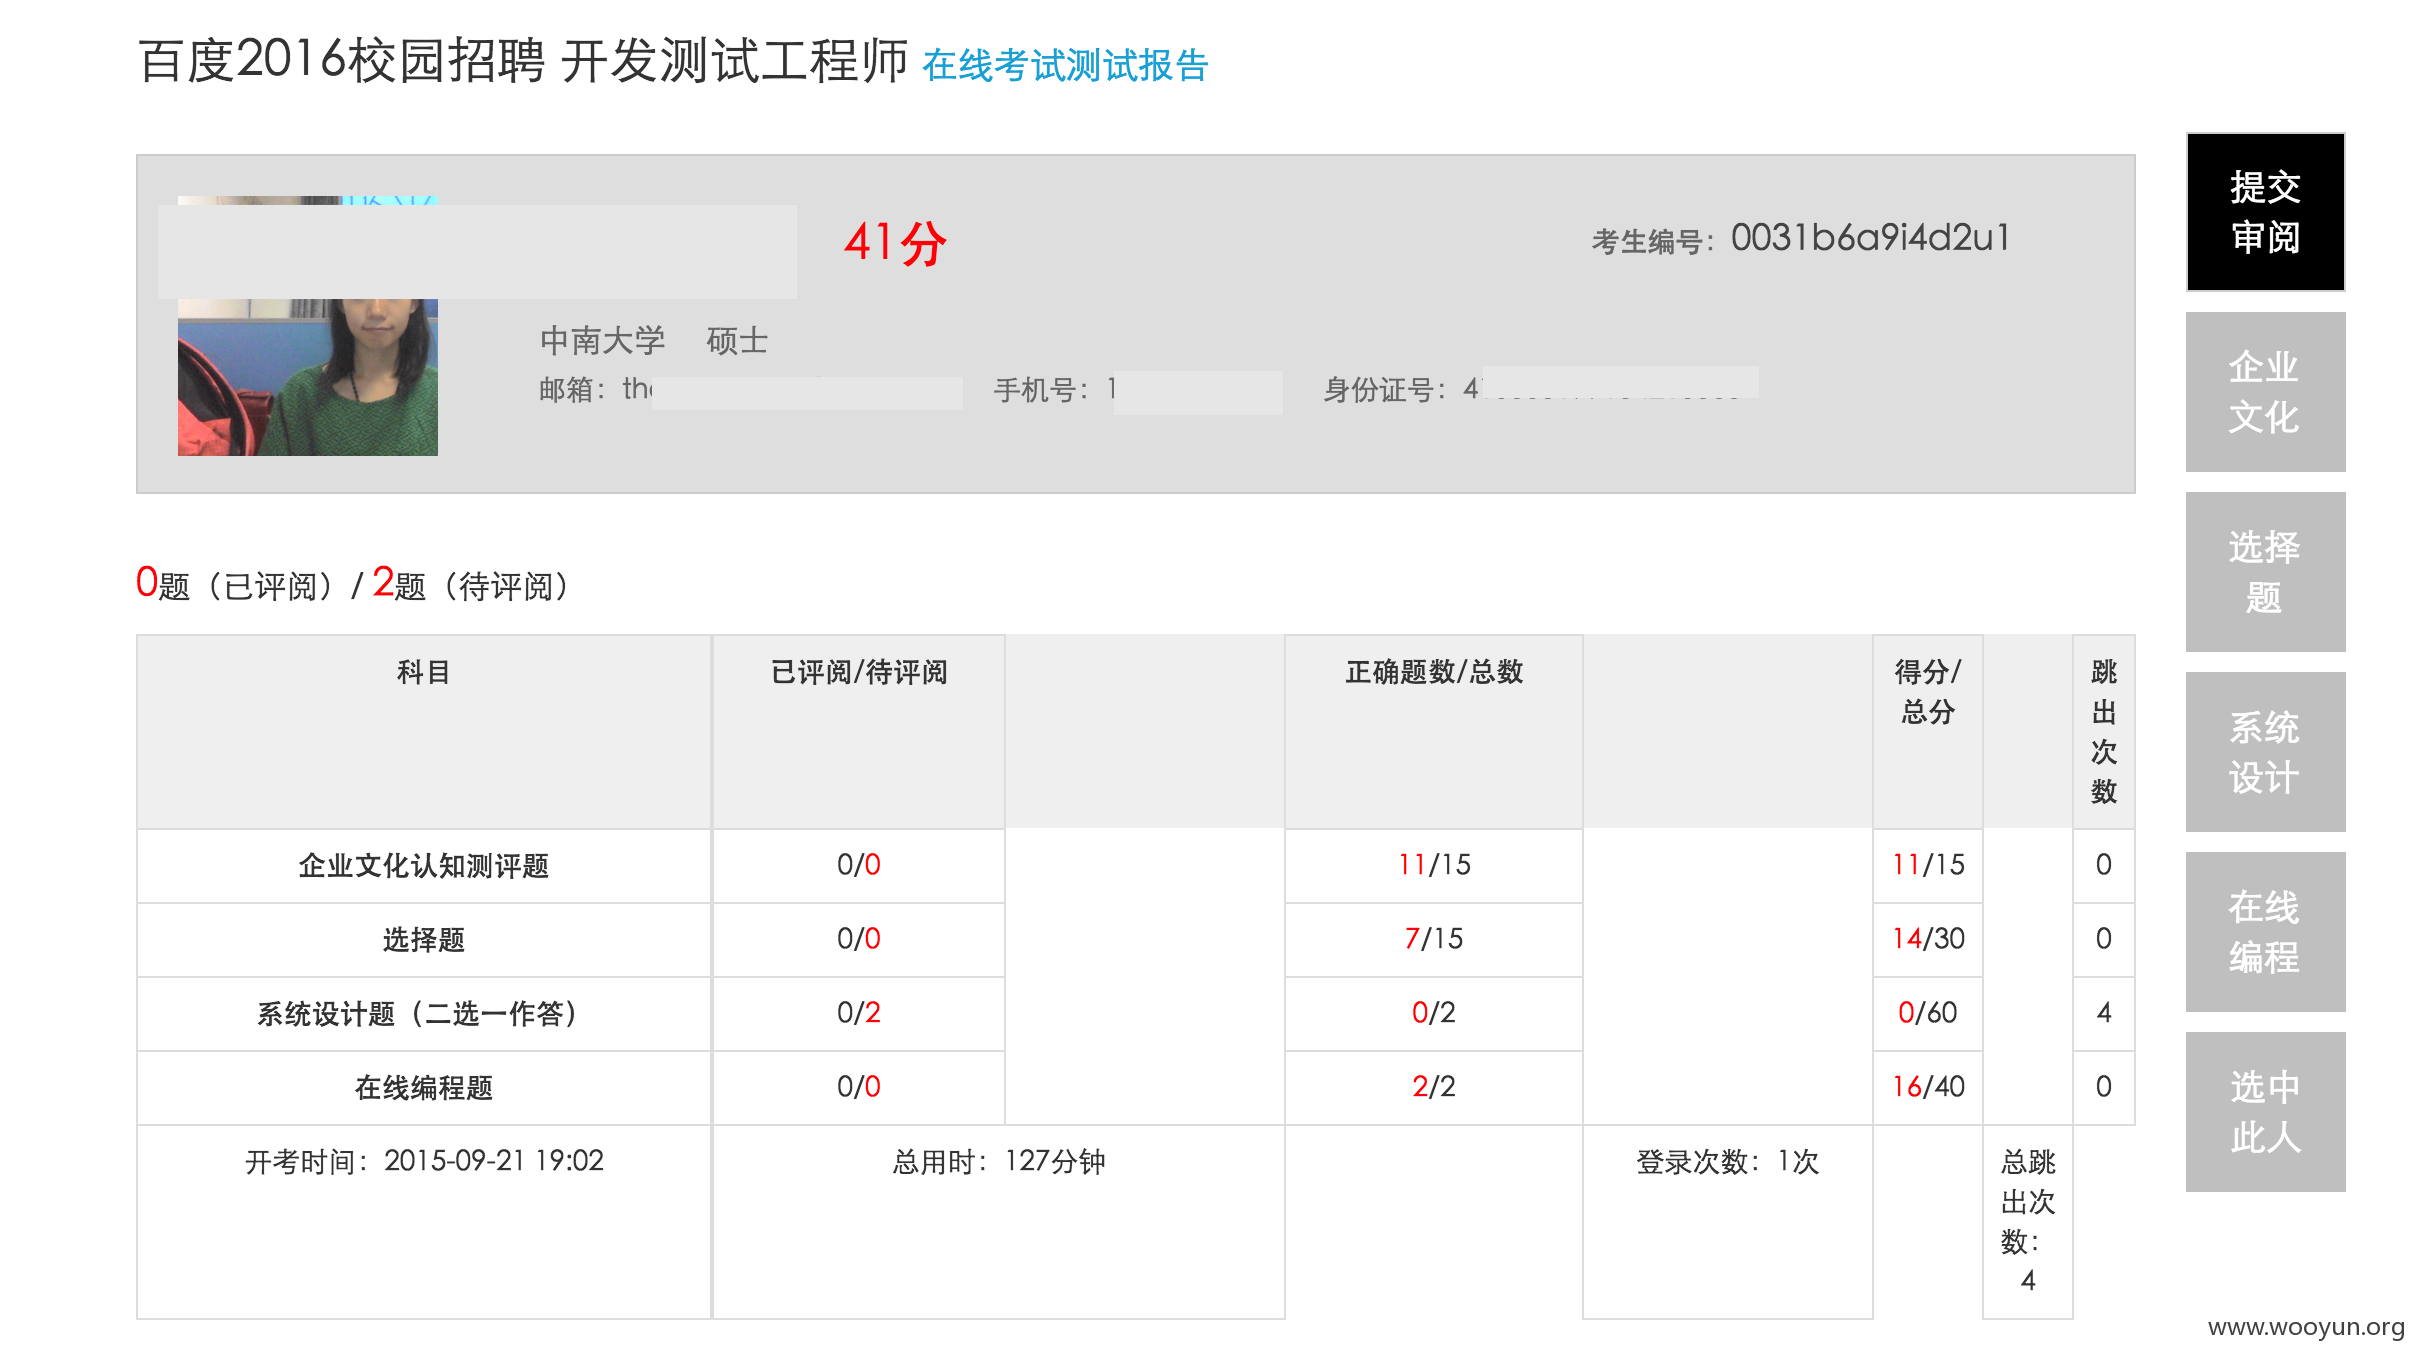The height and width of the screenshot is (1356, 2414).
Task: Click the 邮箱 field label
Action: (x=572, y=390)
